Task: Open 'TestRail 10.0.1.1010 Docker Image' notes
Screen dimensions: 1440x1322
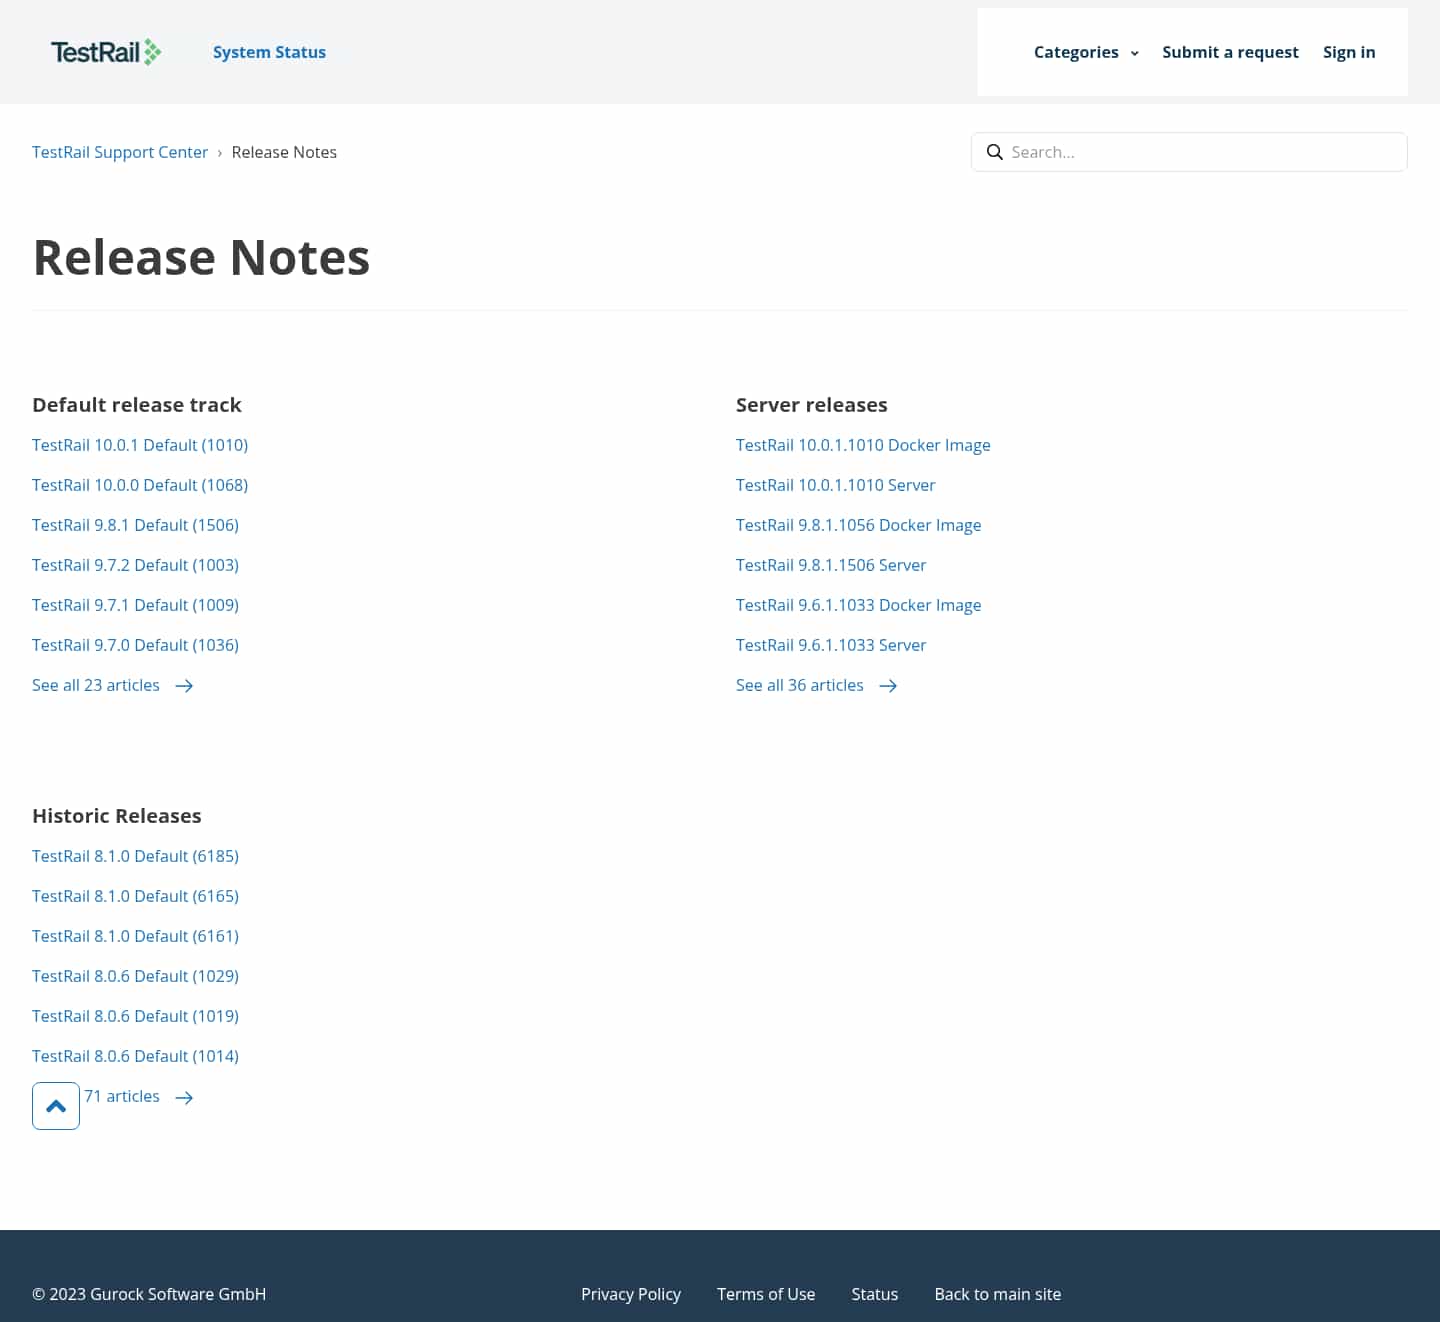Action: point(863,445)
